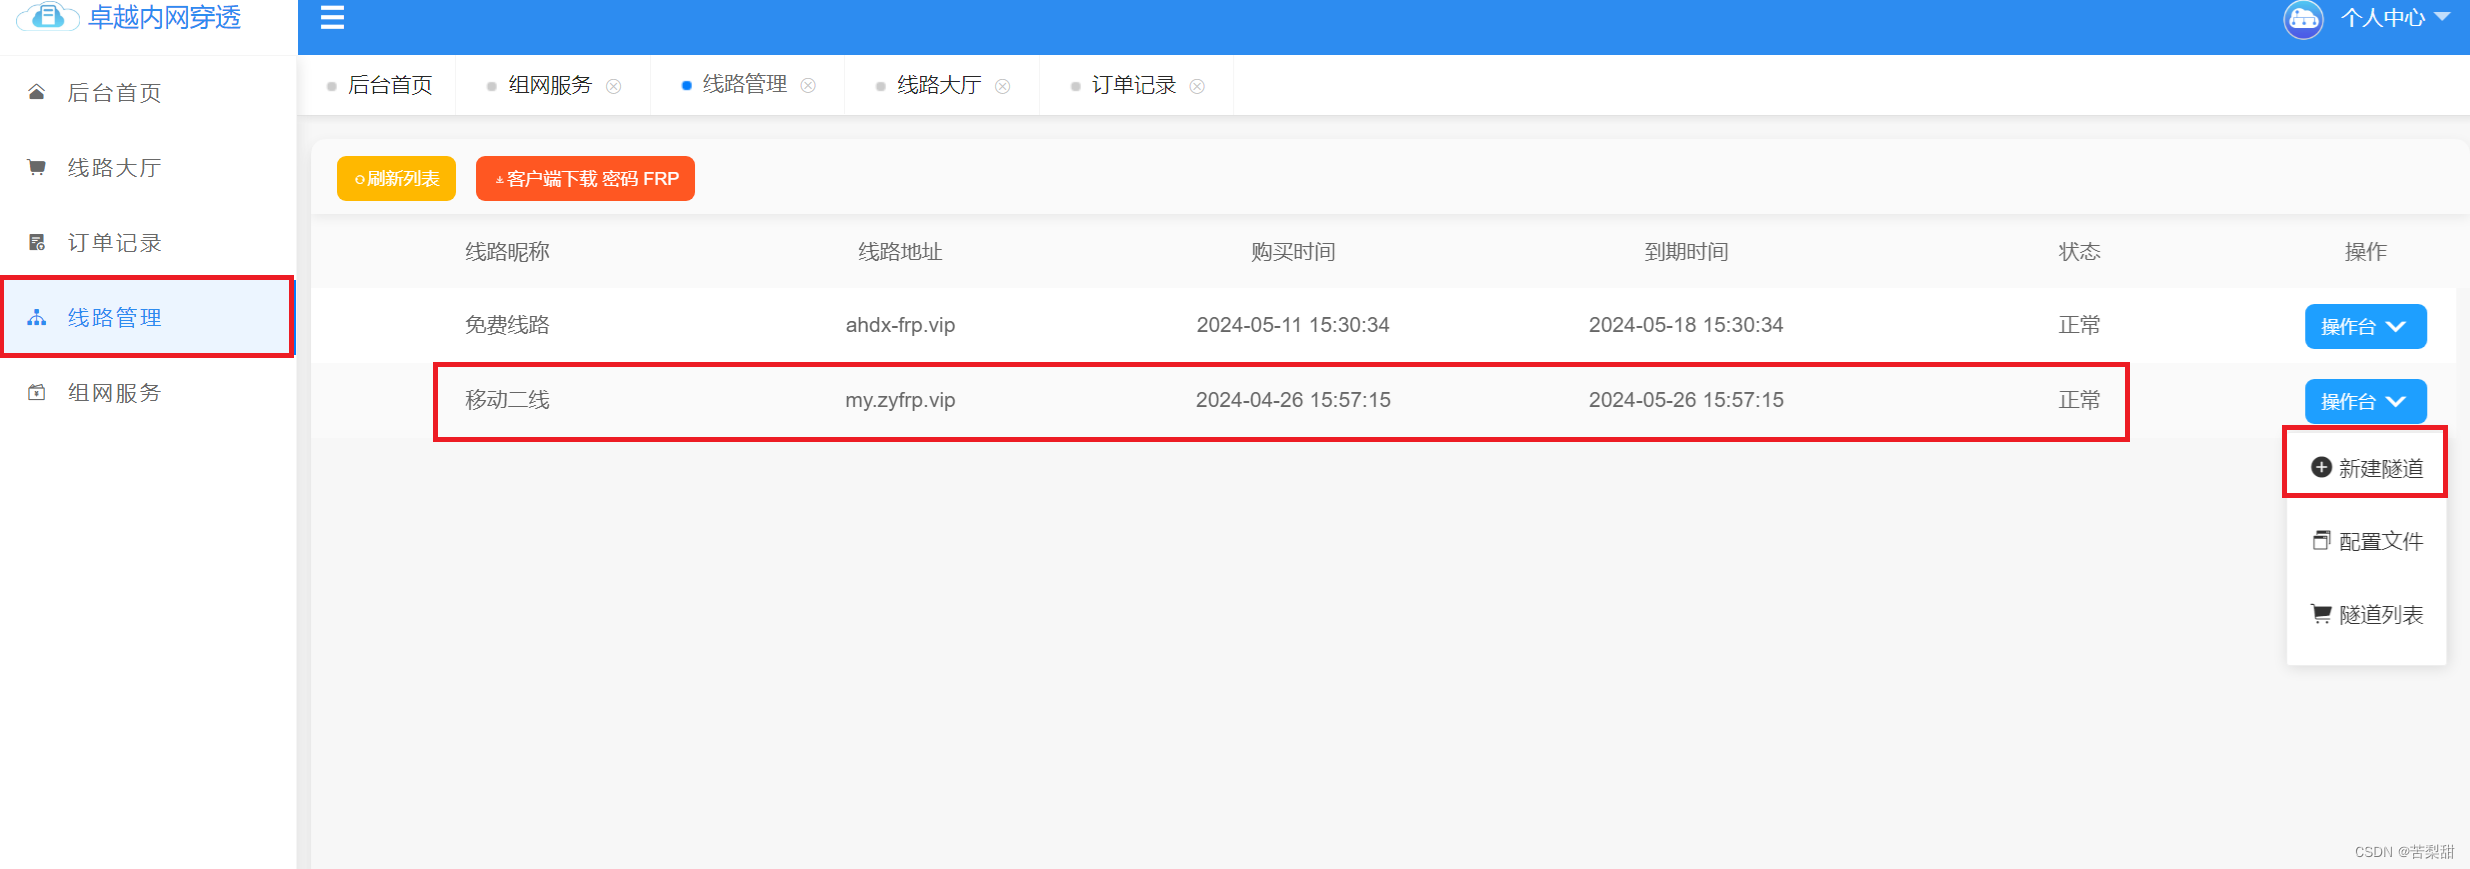Click the network tree icon next to 线路管理
This screenshot has width=2470, height=869.
coord(37,317)
